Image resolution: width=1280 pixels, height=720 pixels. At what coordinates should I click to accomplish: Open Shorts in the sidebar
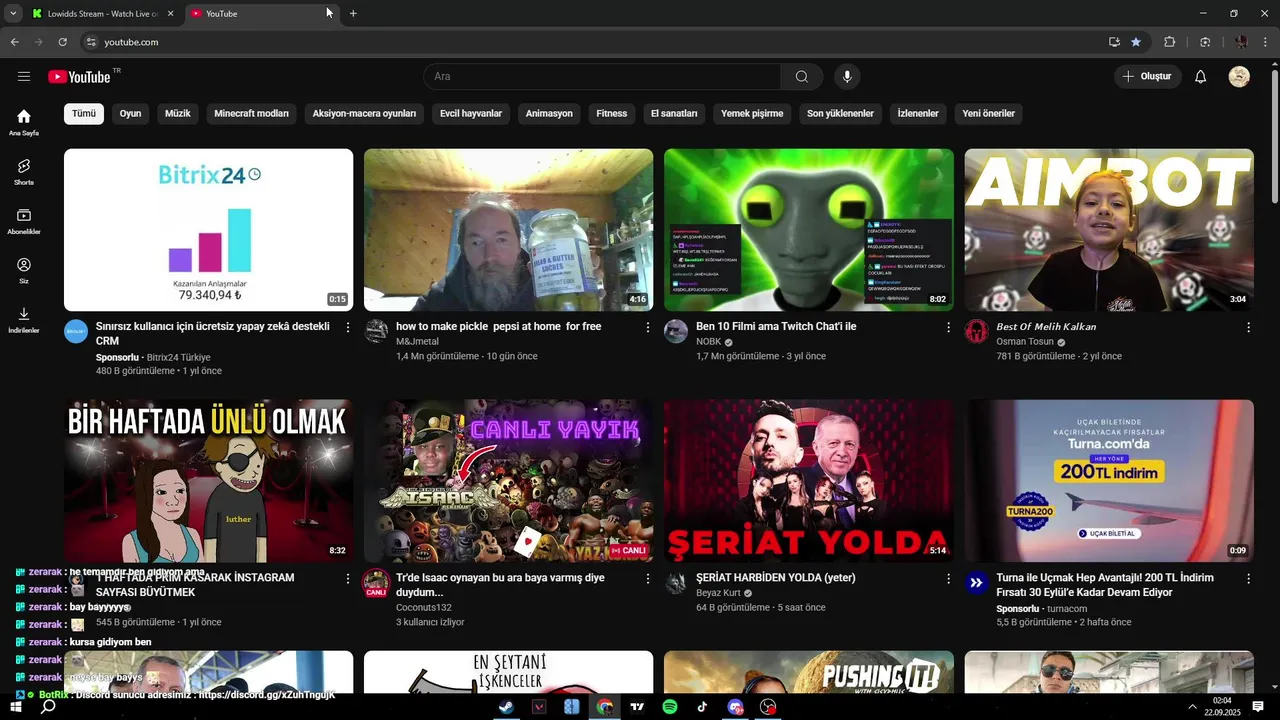[x=24, y=172]
